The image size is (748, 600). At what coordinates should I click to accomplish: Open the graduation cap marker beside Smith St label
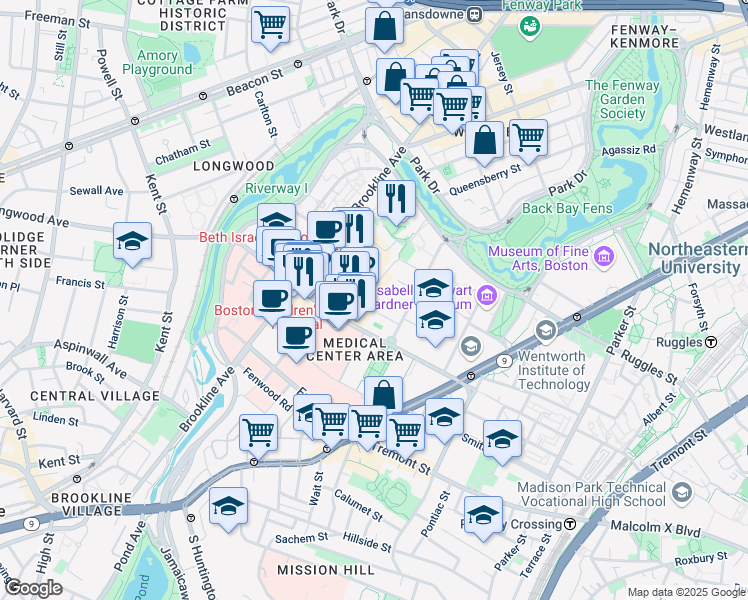click(502, 443)
